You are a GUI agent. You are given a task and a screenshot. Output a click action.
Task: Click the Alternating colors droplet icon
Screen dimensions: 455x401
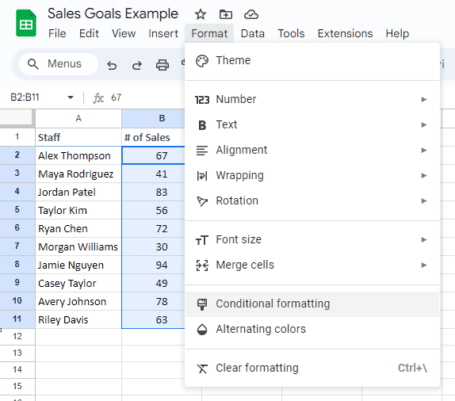pyautogui.click(x=202, y=329)
